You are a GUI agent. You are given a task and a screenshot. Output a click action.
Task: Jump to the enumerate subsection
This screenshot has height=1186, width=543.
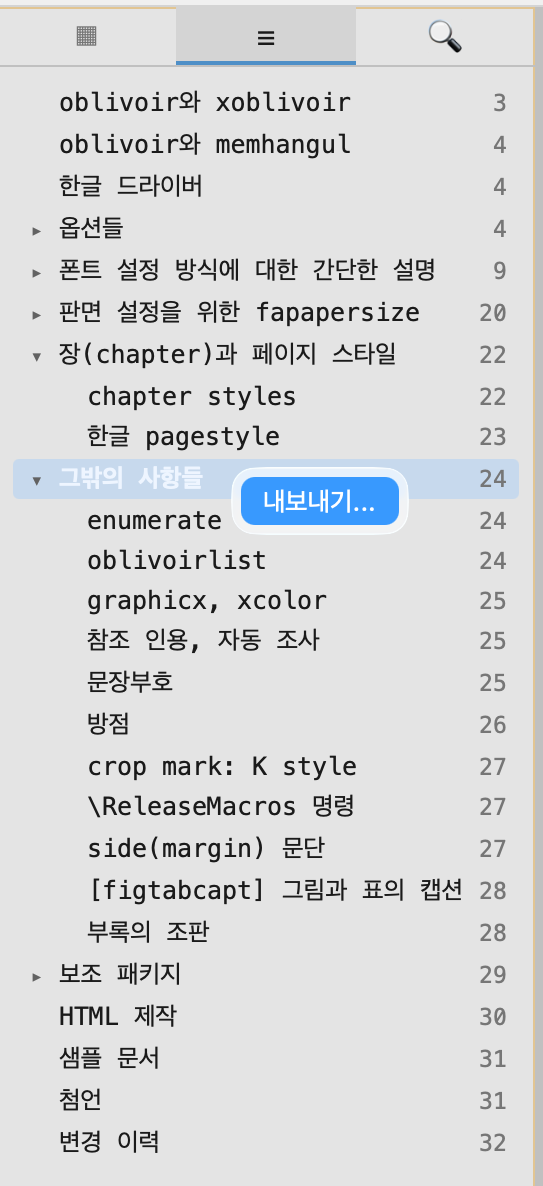(154, 520)
